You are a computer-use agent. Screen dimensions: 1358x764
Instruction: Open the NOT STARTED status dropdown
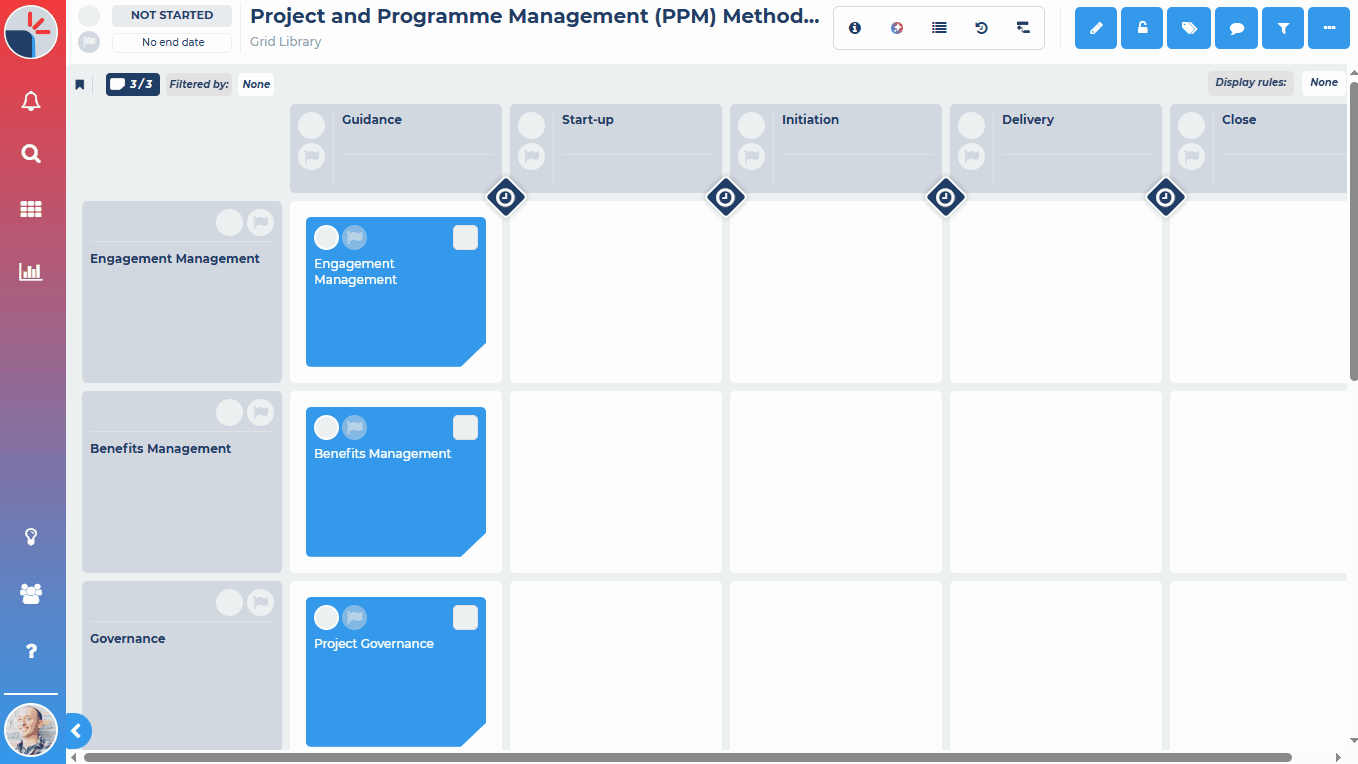click(172, 16)
